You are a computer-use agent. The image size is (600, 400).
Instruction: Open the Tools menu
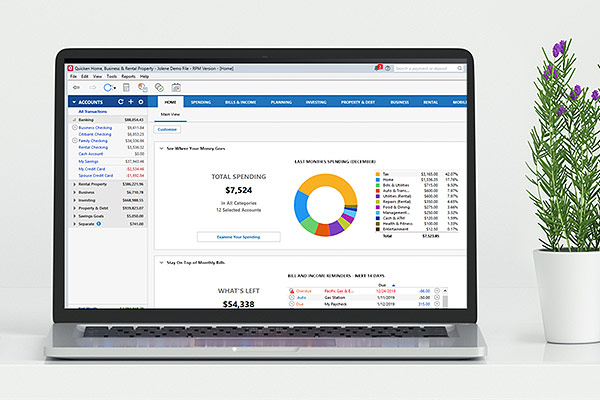[x=112, y=77]
